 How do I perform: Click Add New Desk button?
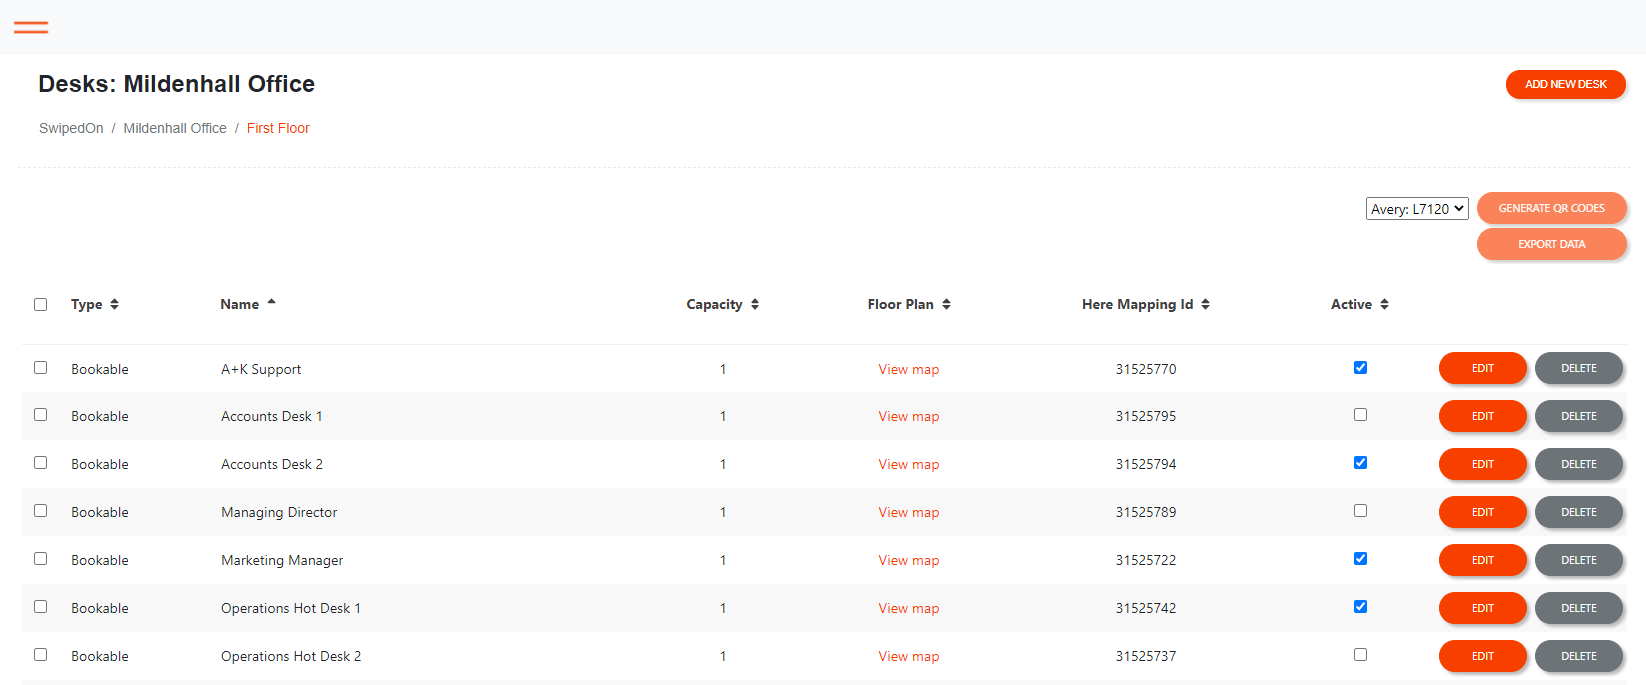tap(1565, 84)
